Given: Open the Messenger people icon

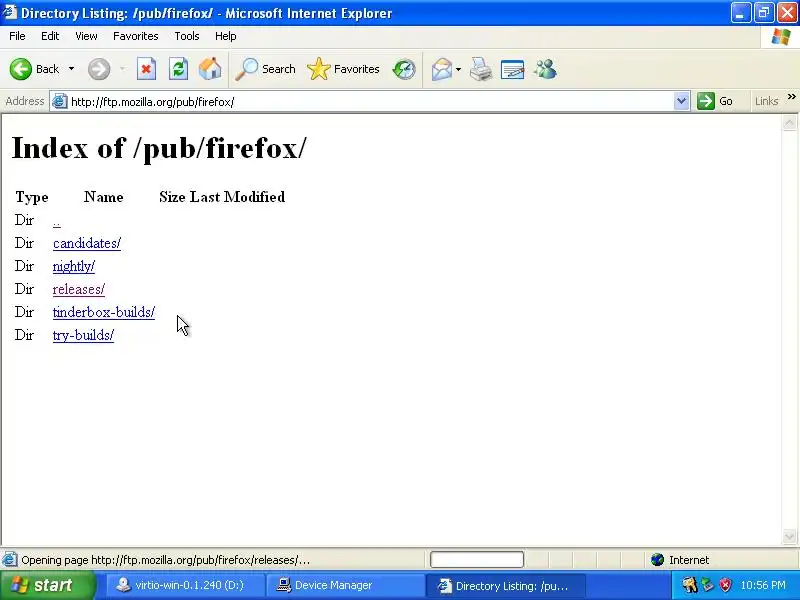Looking at the screenshot, I should tap(545, 69).
